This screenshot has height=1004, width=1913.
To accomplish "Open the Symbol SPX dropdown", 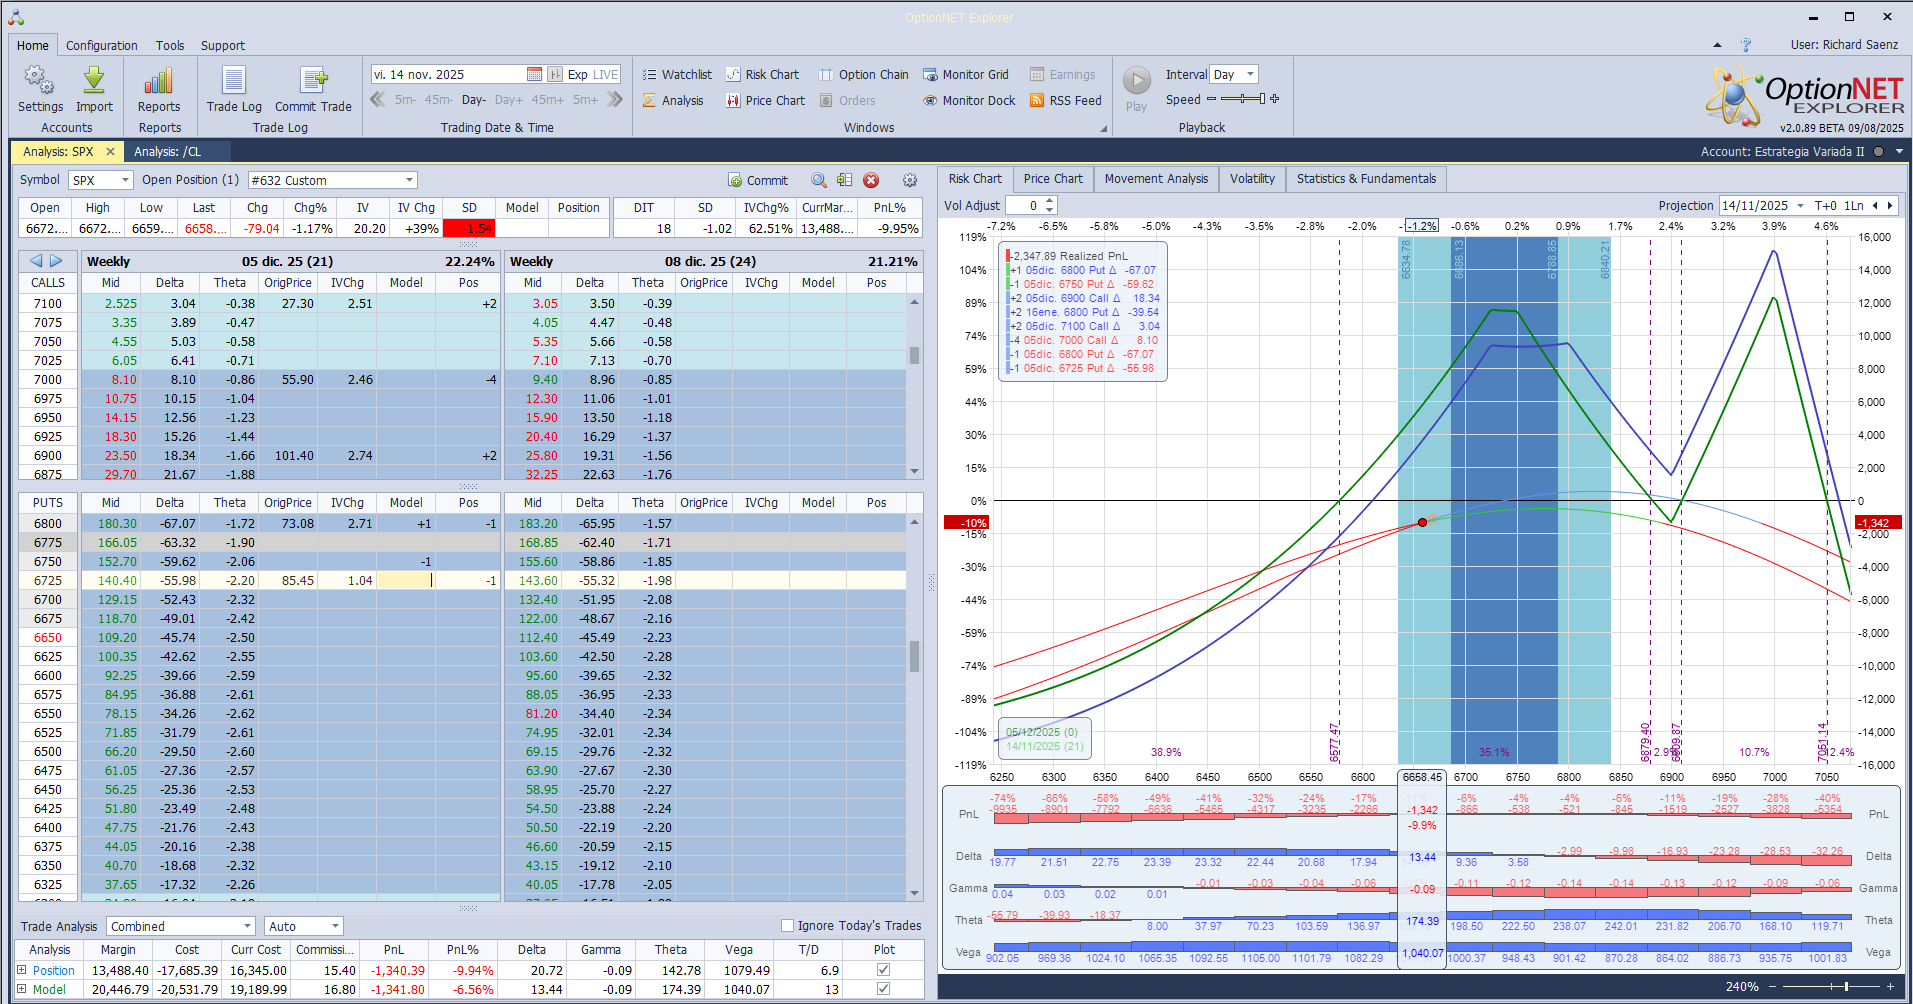I will click(x=125, y=181).
